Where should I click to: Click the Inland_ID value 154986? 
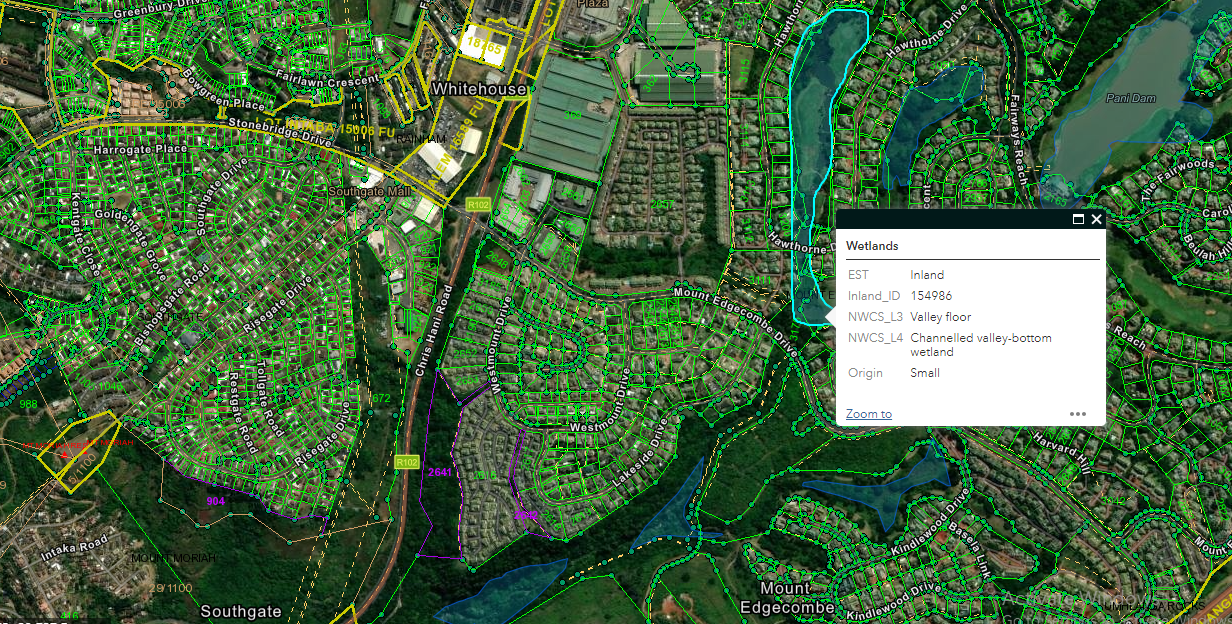click(x=930, y=296)
